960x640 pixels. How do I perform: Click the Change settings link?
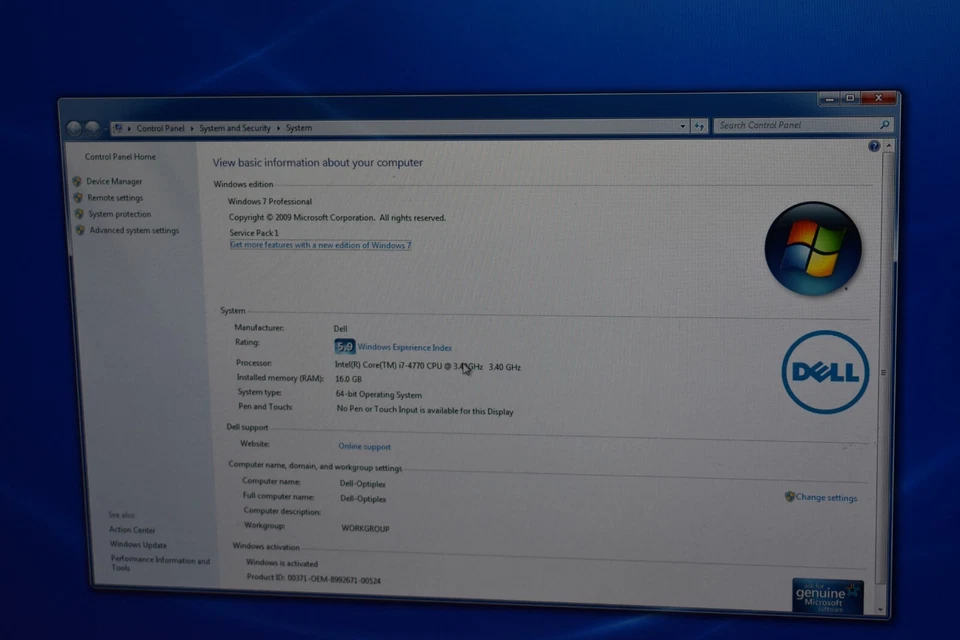coord(827,497)
